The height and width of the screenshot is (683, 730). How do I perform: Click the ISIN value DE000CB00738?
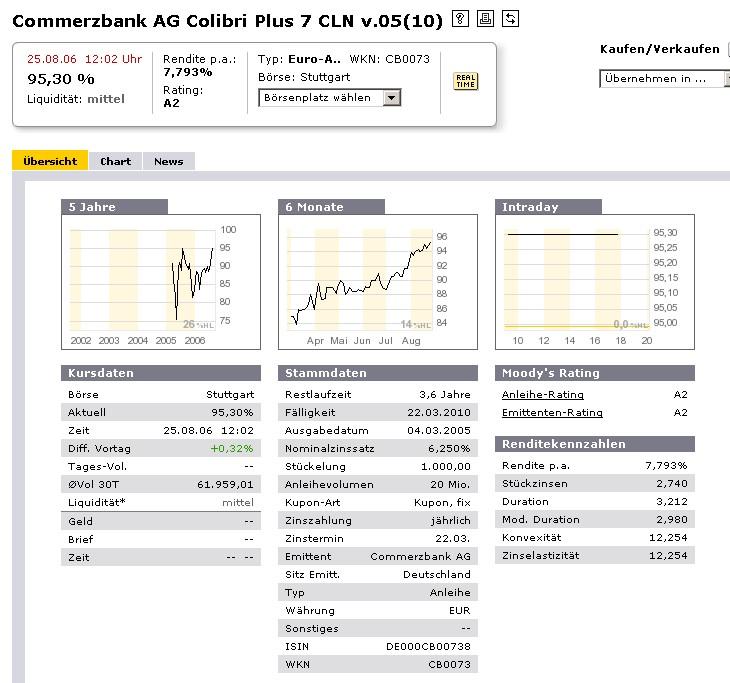(x=428, y=646)
